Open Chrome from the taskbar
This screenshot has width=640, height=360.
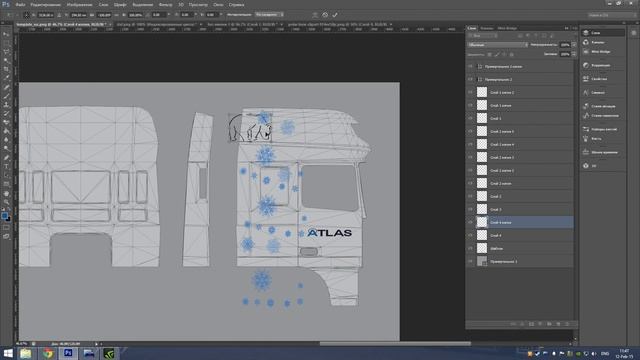48,353
